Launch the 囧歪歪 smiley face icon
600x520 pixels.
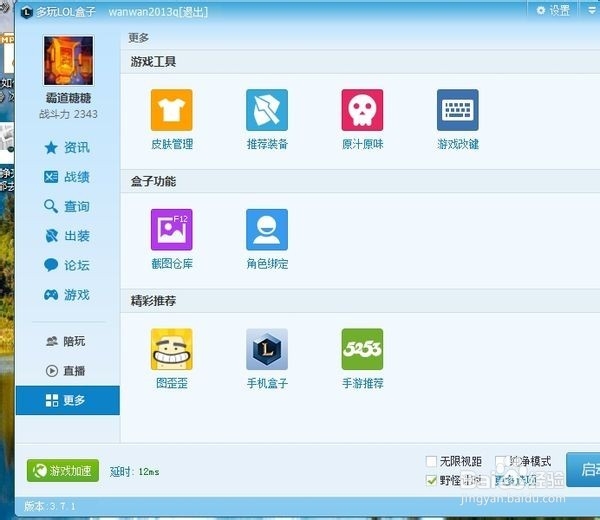pos(171,349)
